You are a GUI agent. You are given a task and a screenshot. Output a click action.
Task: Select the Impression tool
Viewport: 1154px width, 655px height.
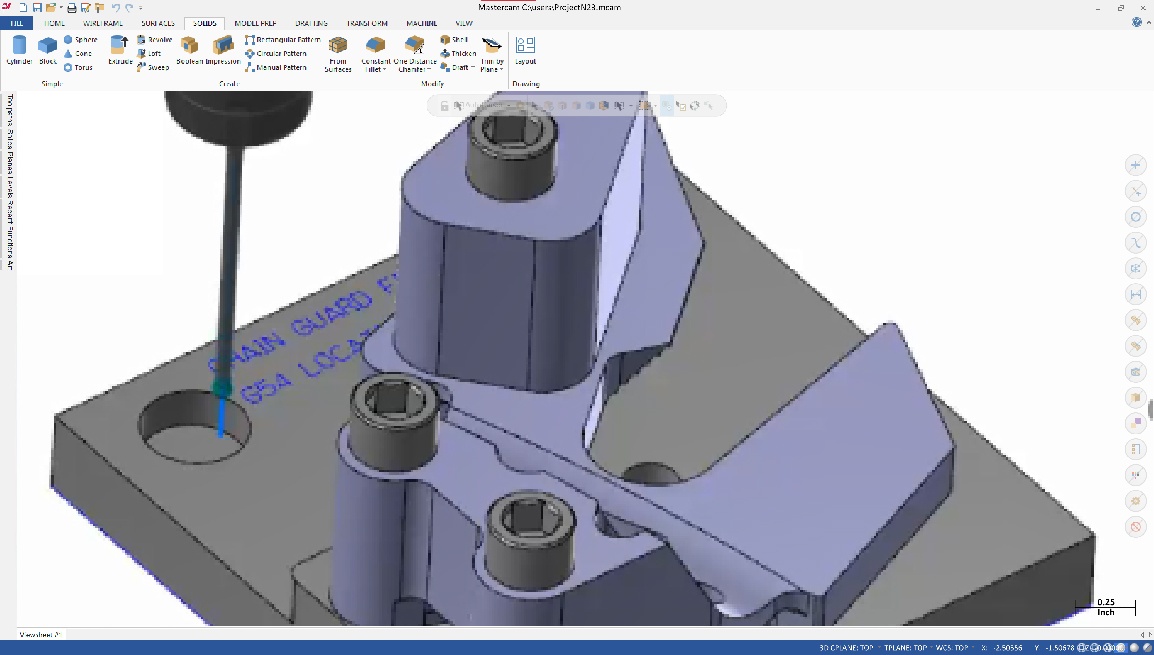[223, 49]
